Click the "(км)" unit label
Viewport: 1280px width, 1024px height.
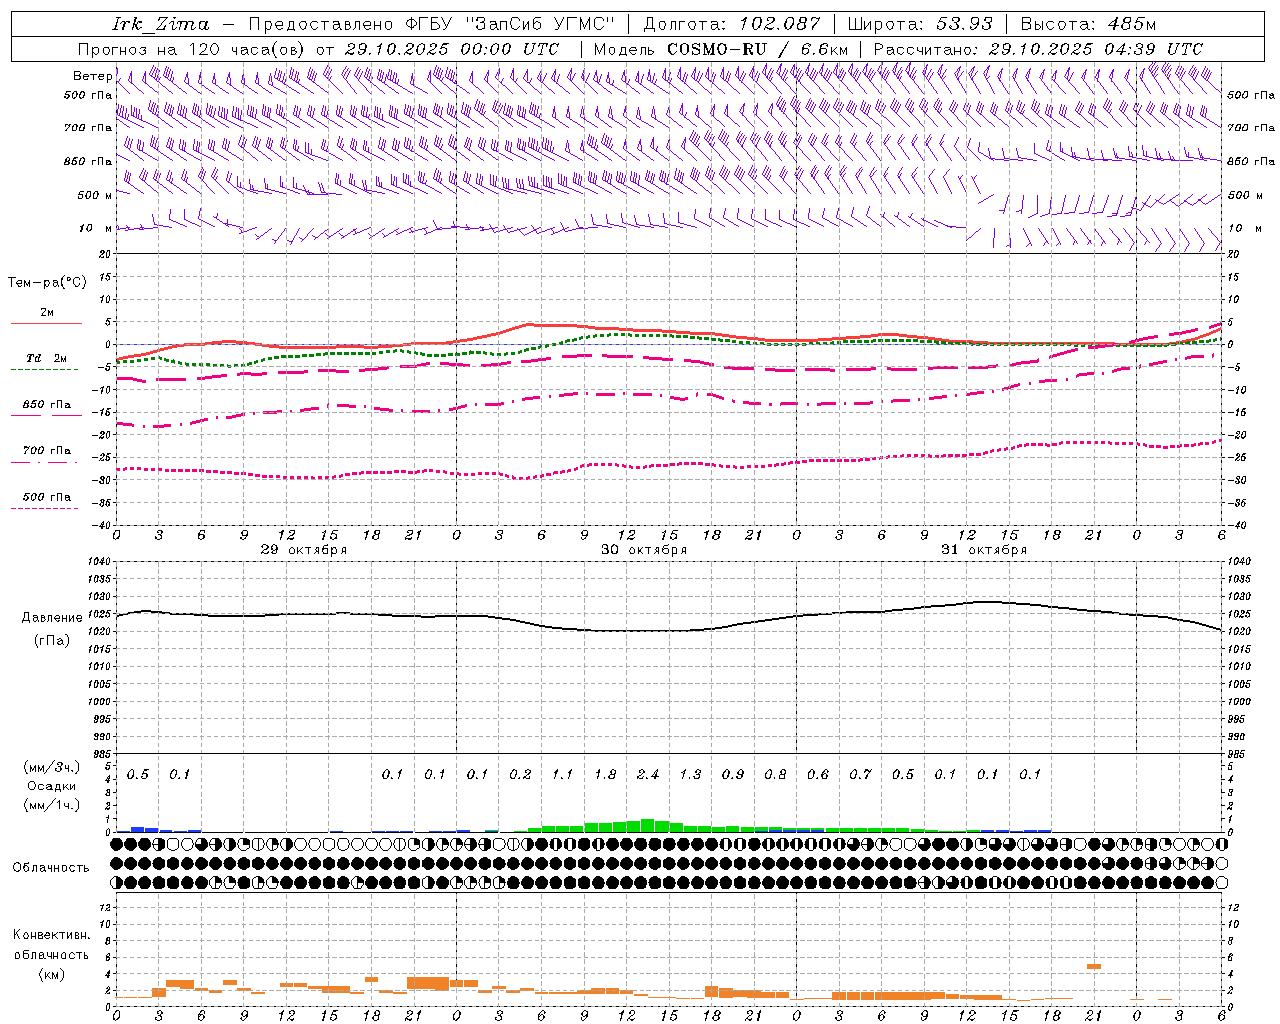(x=51, y=973)
